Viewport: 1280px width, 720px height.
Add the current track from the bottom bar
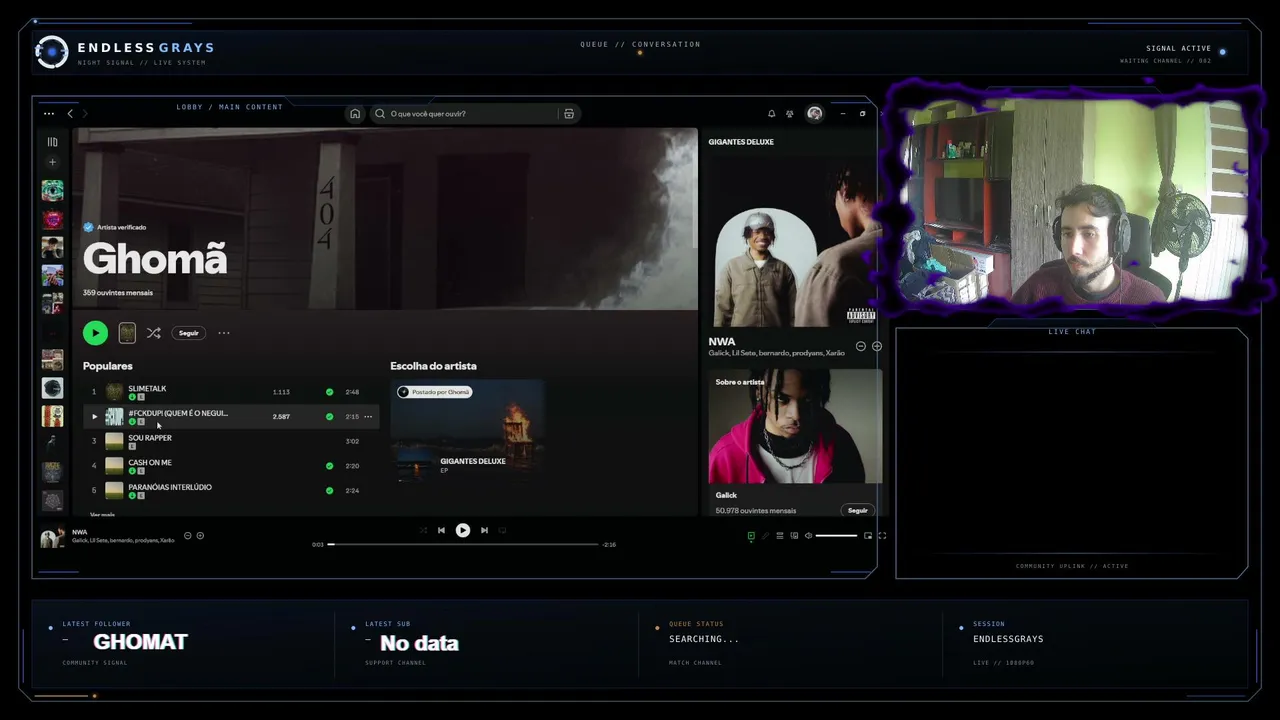click(200, 536)
